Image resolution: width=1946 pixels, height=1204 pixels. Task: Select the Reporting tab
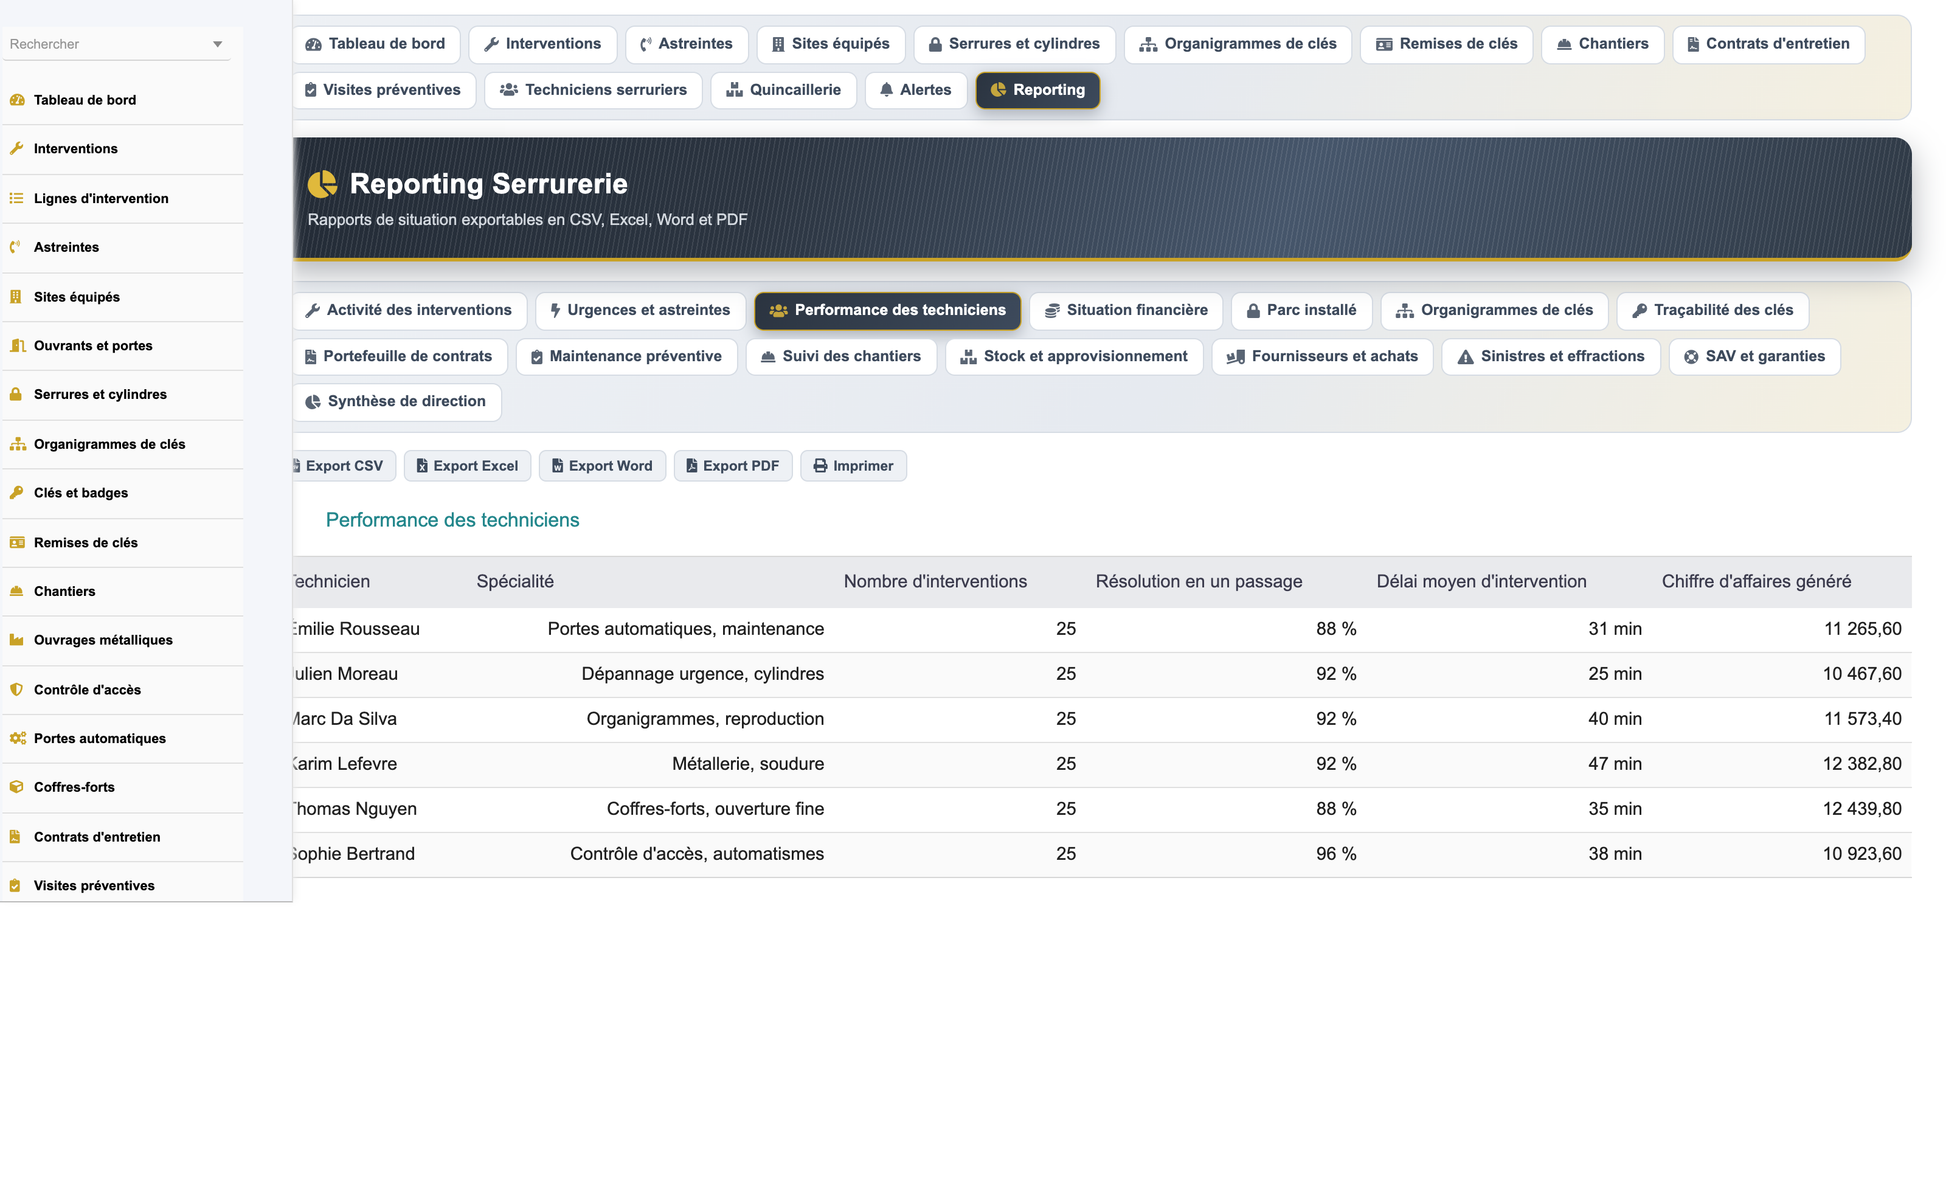tap(1037, 90)
